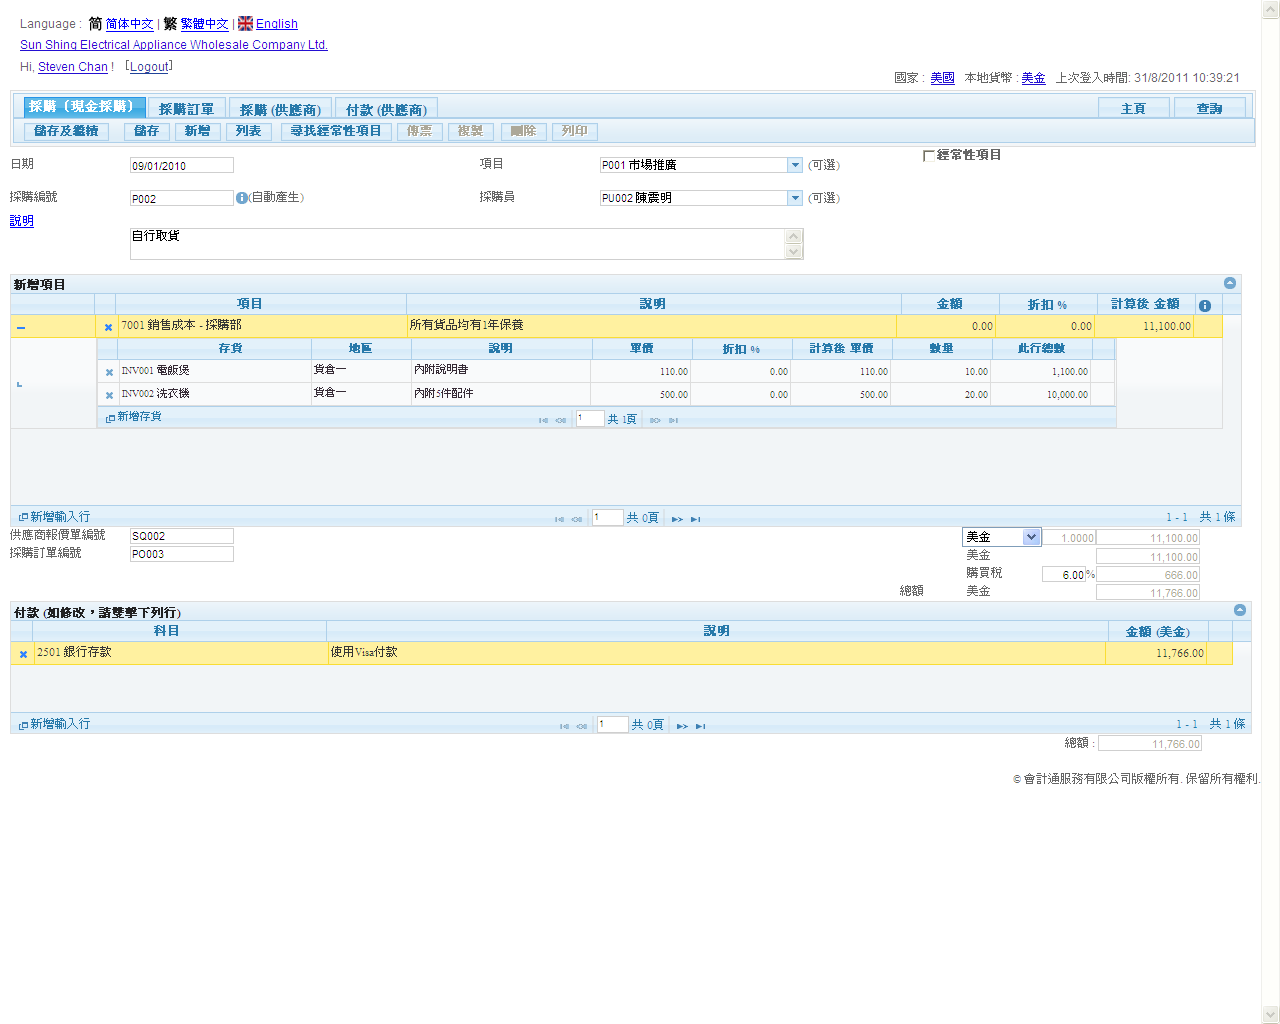Remove the INV002 洗衣機 inventory line
Screen dimensions: 1280x1024
[x=109, y=395]
